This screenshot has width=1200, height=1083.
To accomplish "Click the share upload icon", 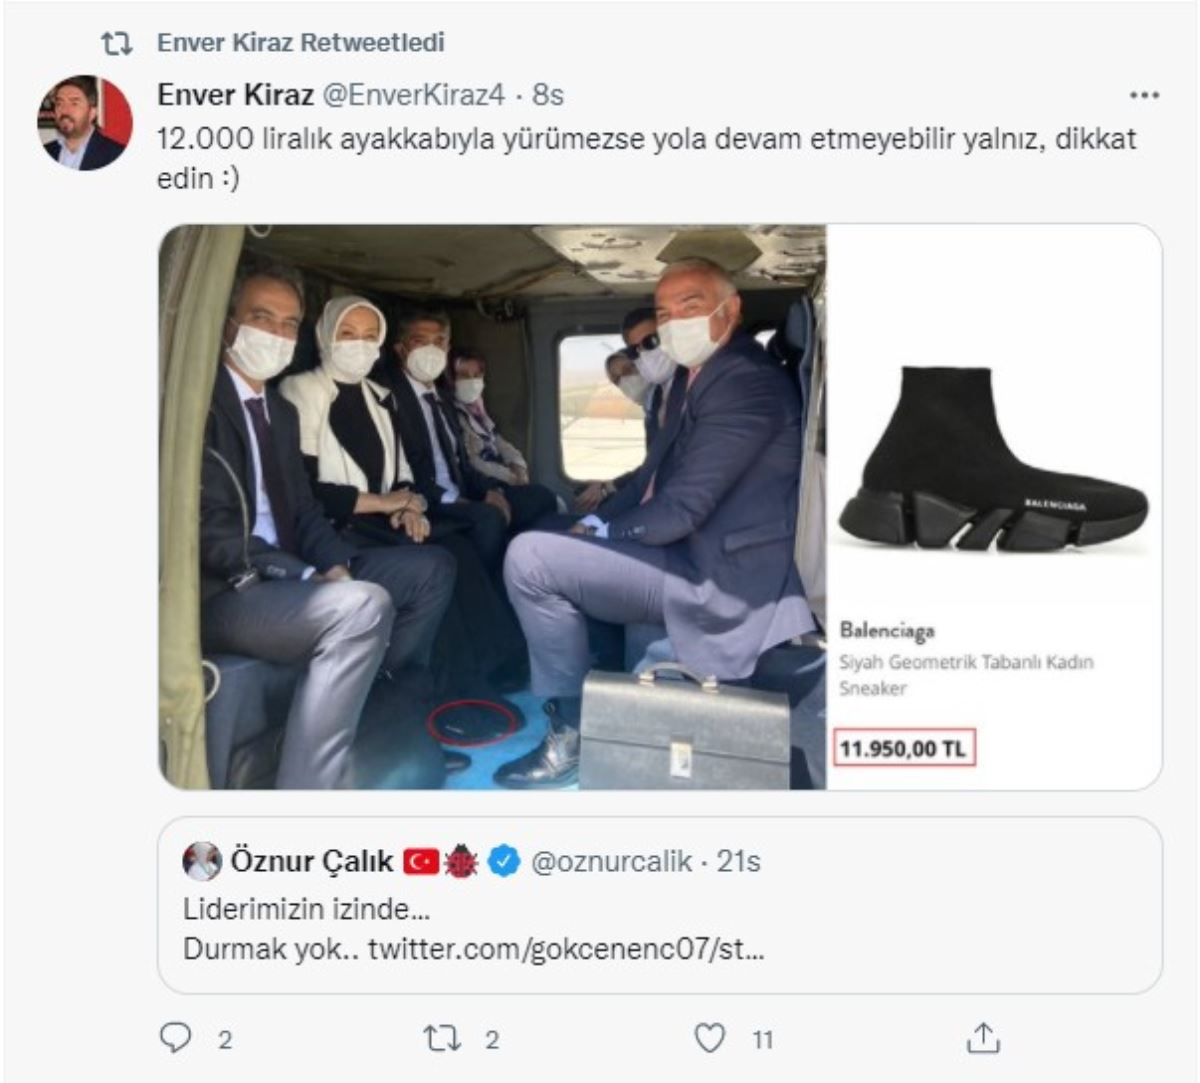I will tap(983, 1039).
